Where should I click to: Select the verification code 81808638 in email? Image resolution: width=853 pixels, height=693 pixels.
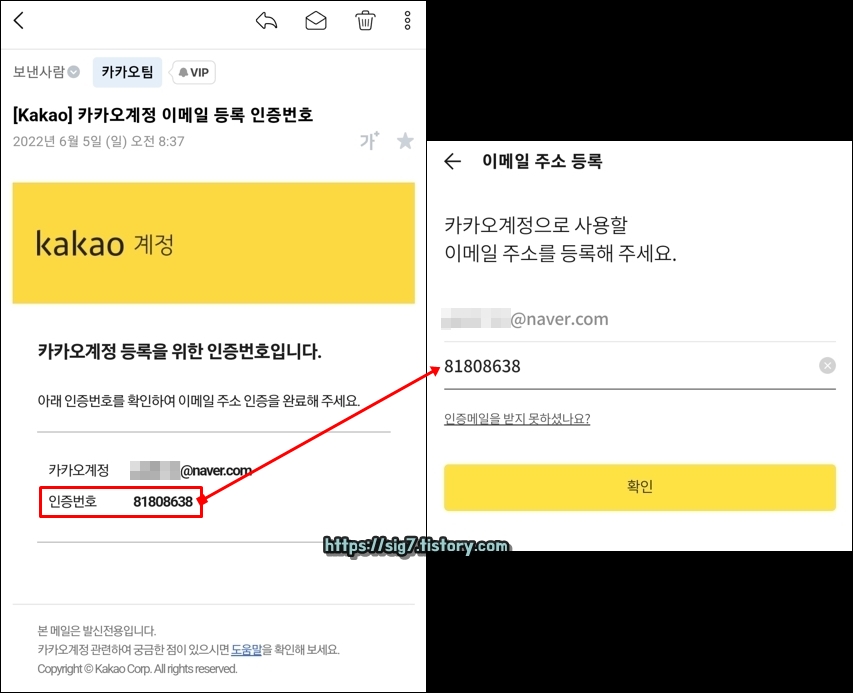click(163, 502)
